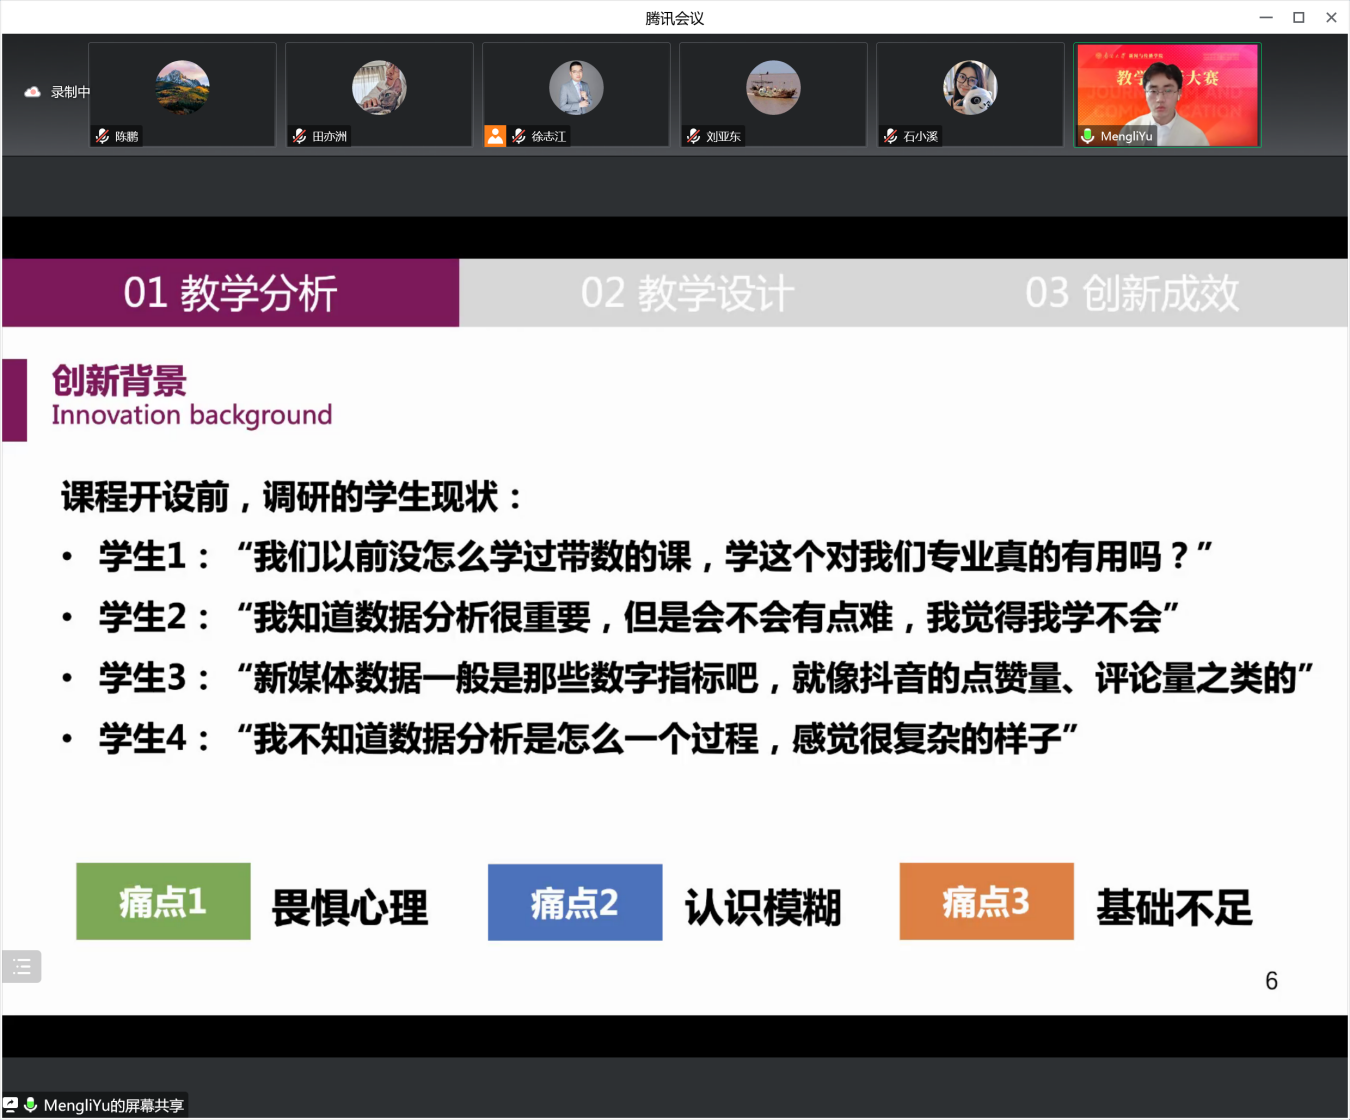Click the screen share icon at bottom left
The image size is (1350, 1120).
11,1104
